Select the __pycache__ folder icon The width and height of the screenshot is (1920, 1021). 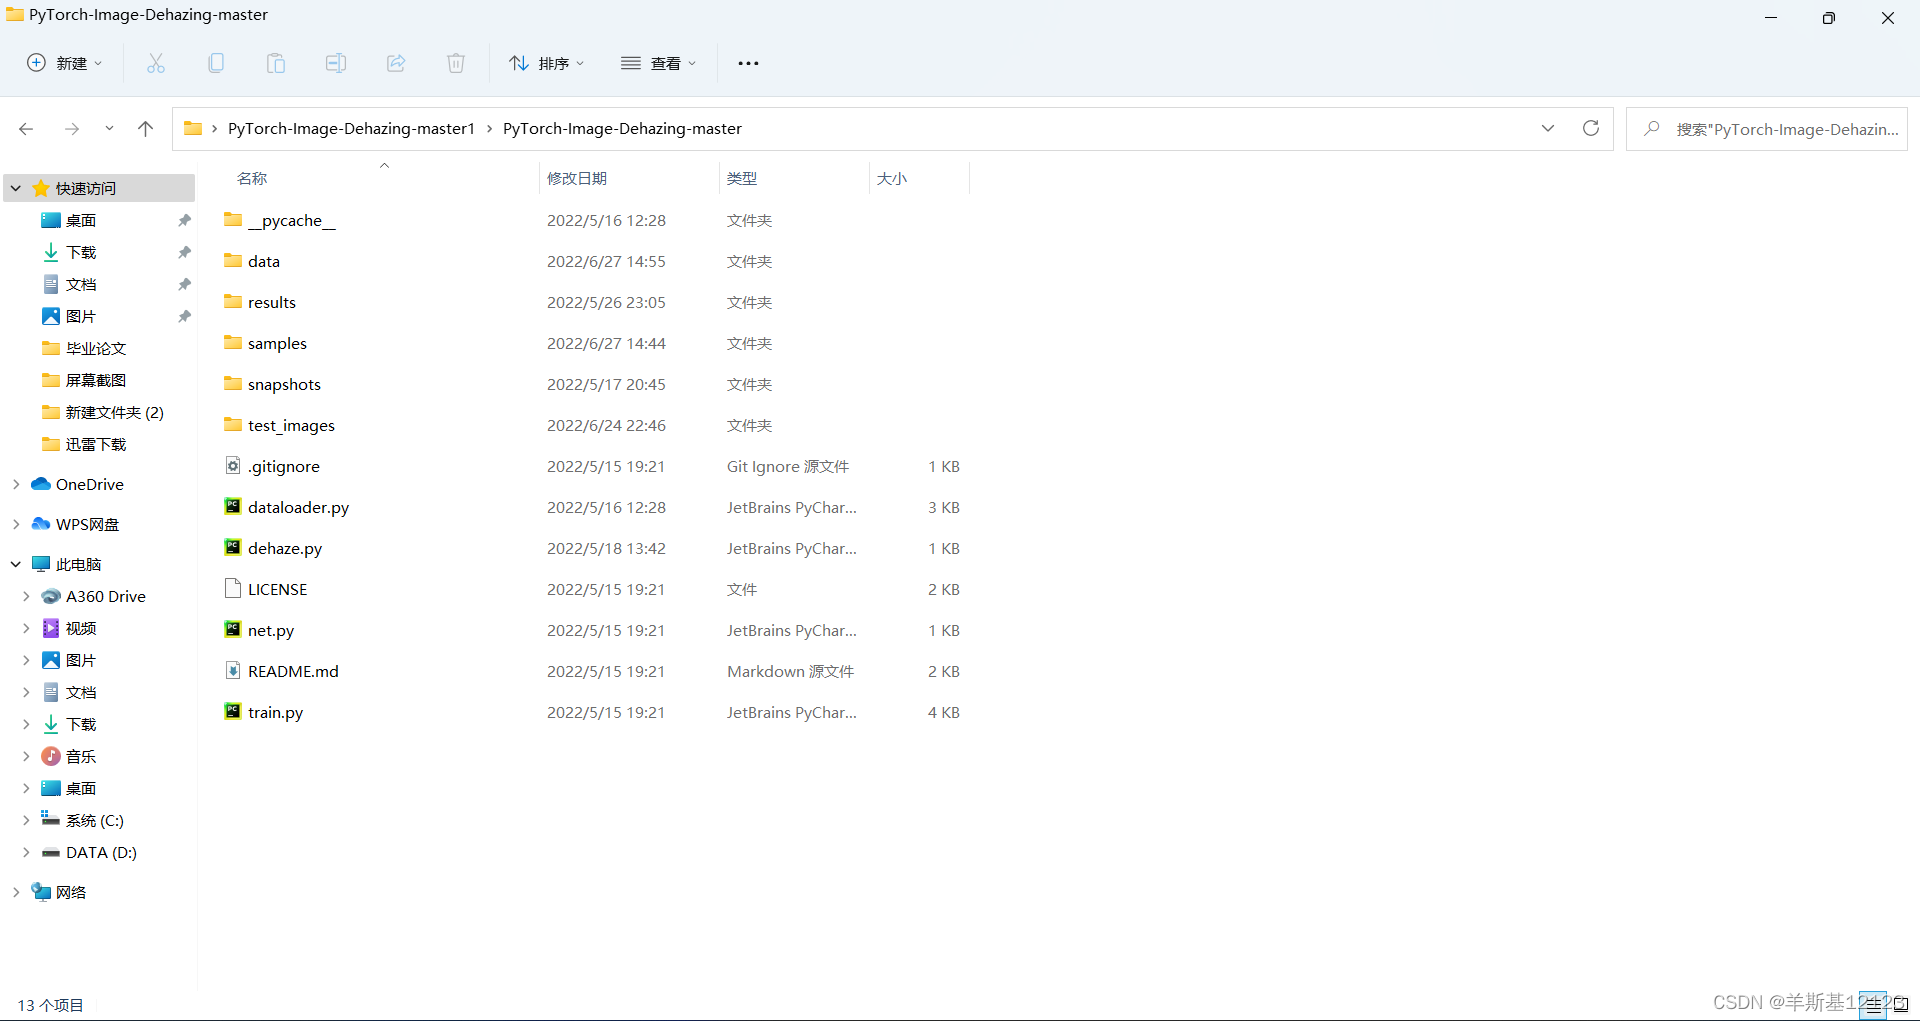coord(232,219)
